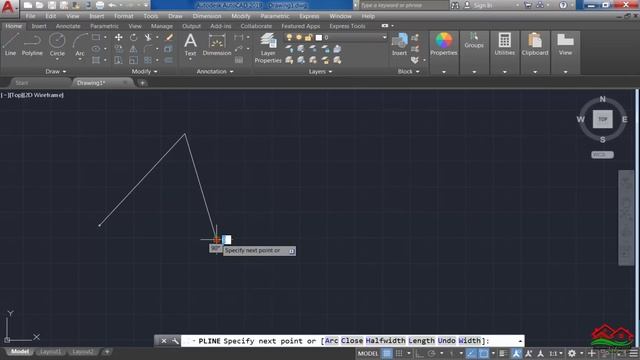This screenshot has height=360, width=640.
Task: Toggle ortho mode in status bar
Action: pos(419,353)
